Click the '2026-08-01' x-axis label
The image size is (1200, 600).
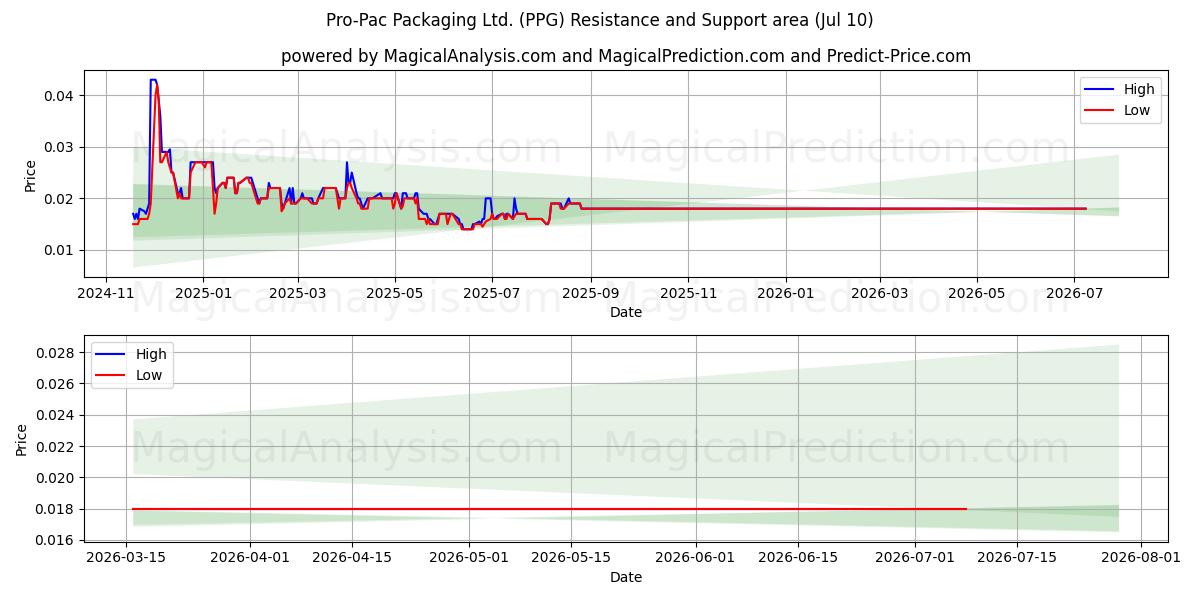[x=1140, y=560]
